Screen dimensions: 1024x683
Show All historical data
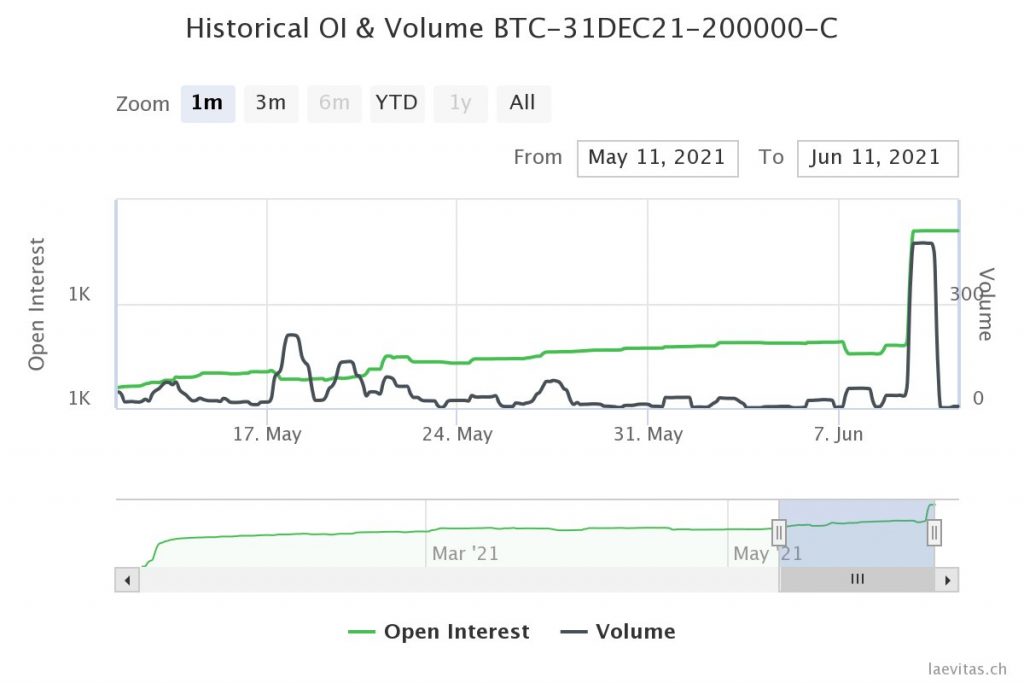(522, 103)
